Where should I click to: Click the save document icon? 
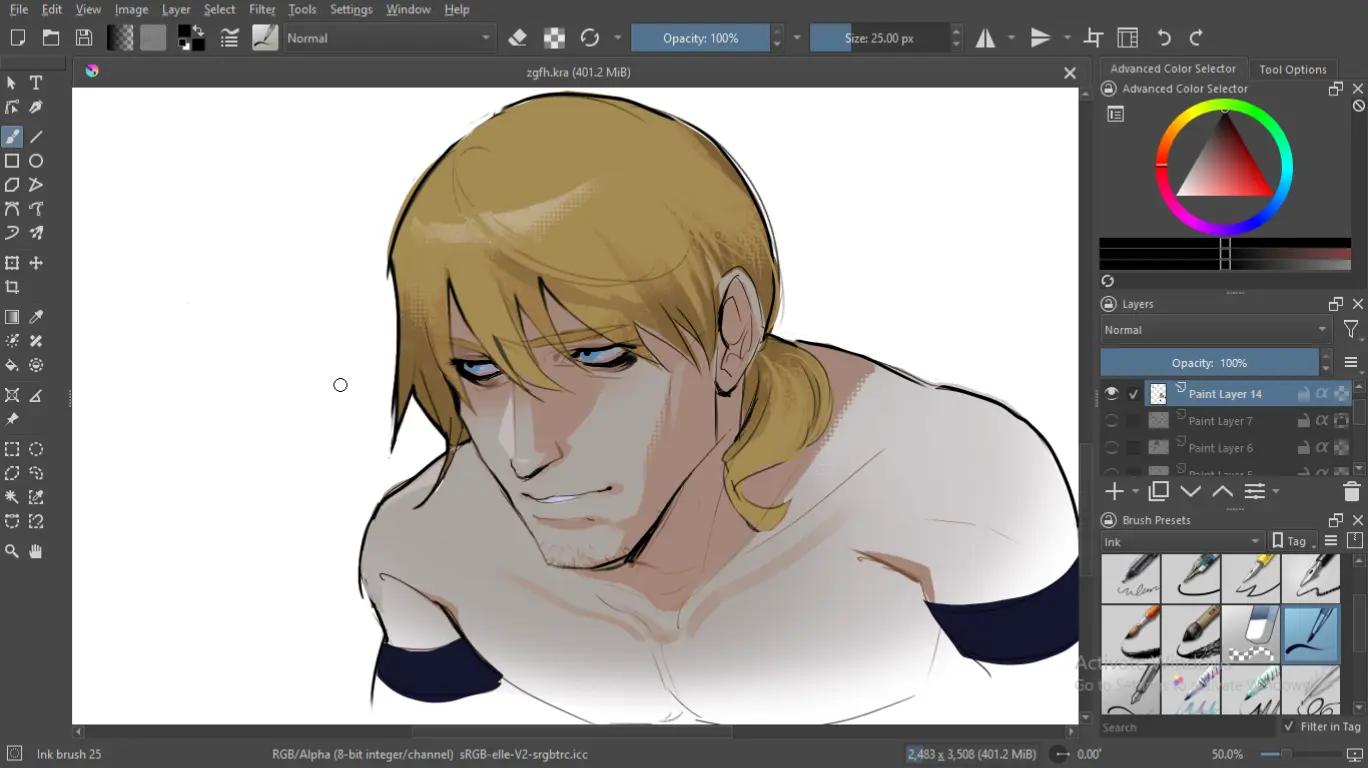[x=84, y=38]
